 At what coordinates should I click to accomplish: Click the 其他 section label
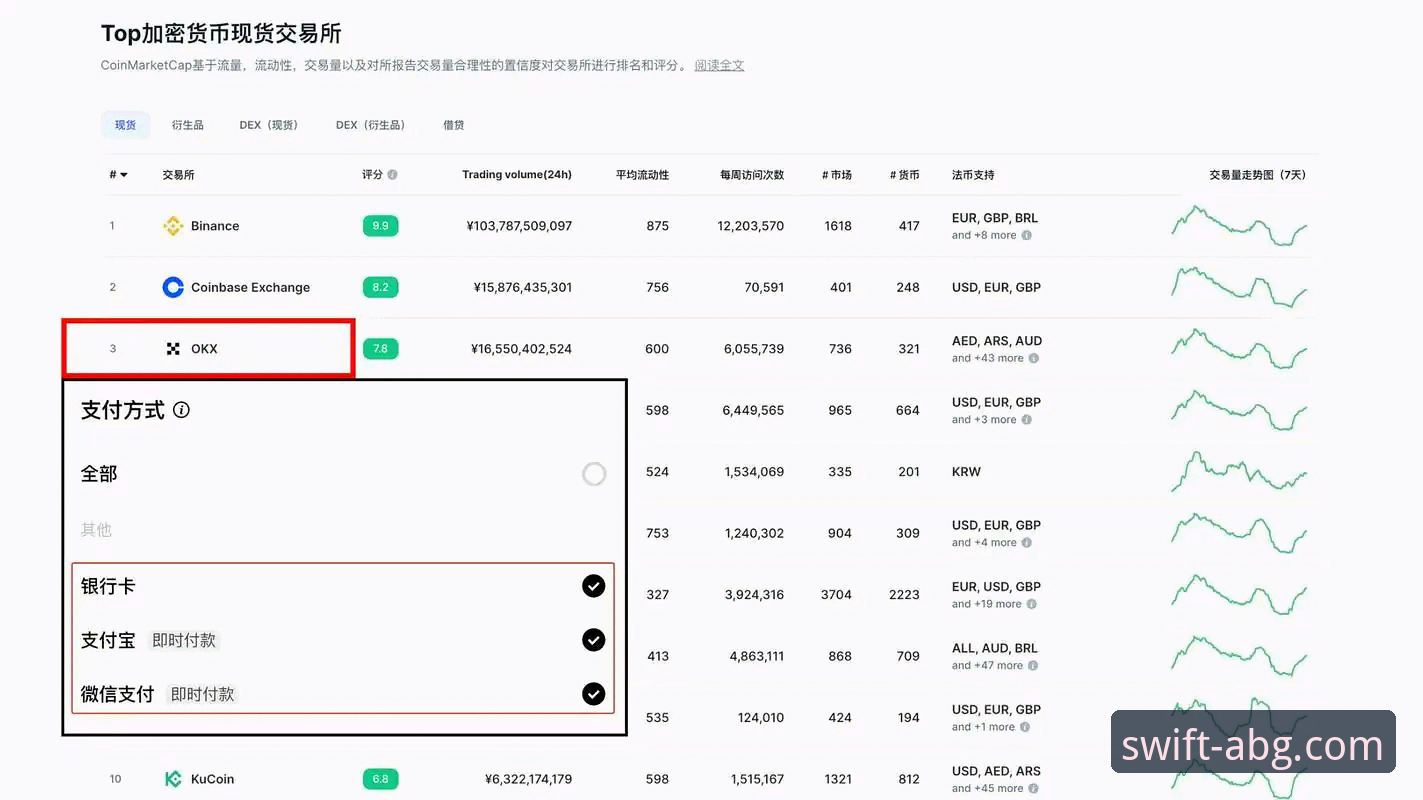click(x=96, y=530)
